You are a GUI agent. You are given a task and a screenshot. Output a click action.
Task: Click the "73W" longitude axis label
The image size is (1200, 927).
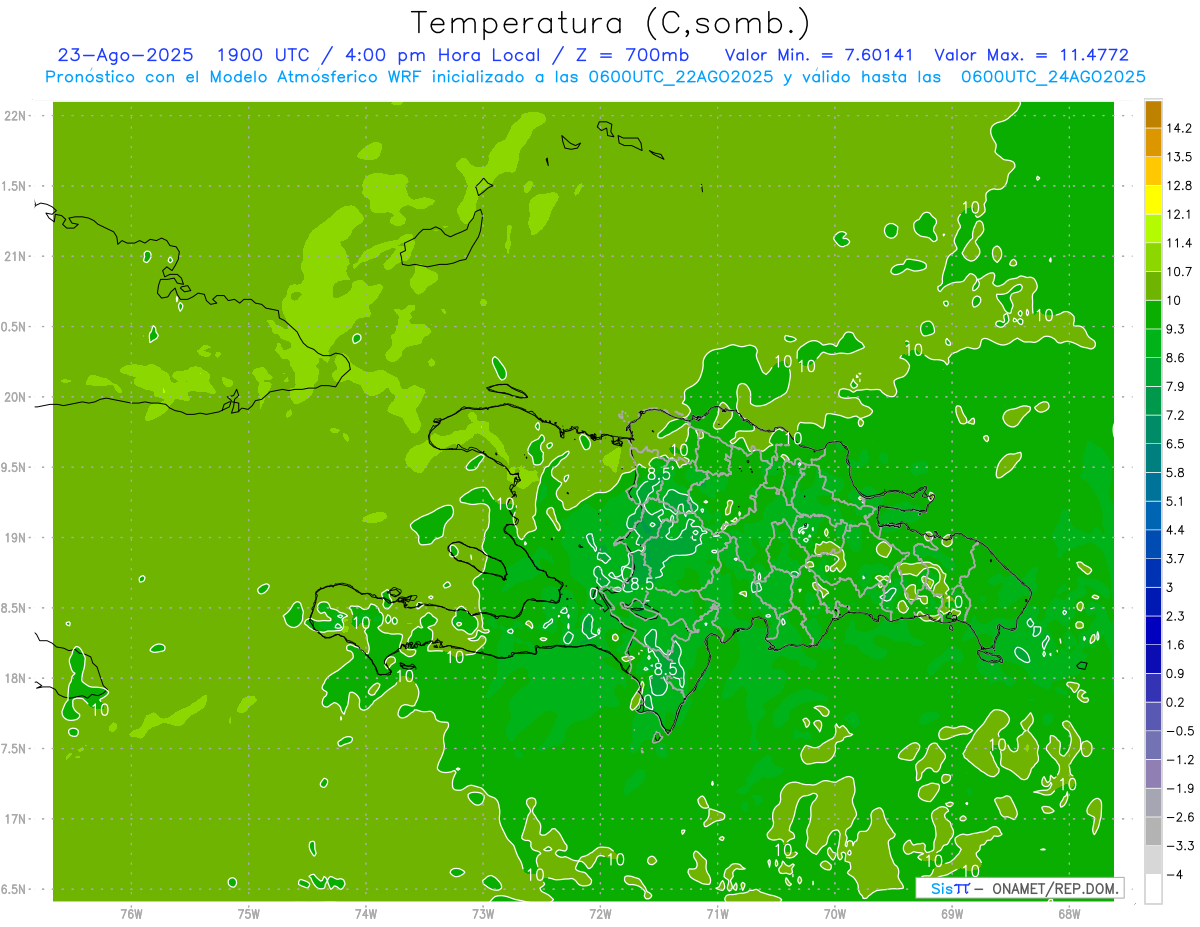coord(483,913)
